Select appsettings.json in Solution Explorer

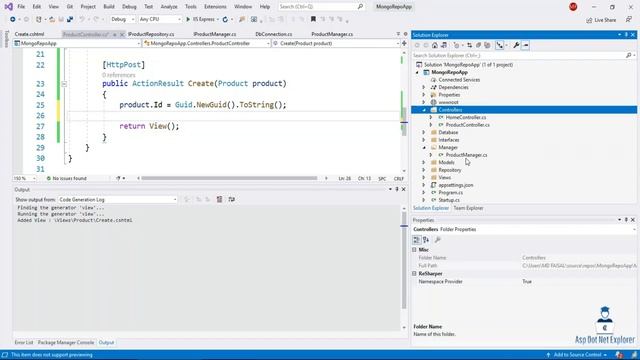(456, 185)
